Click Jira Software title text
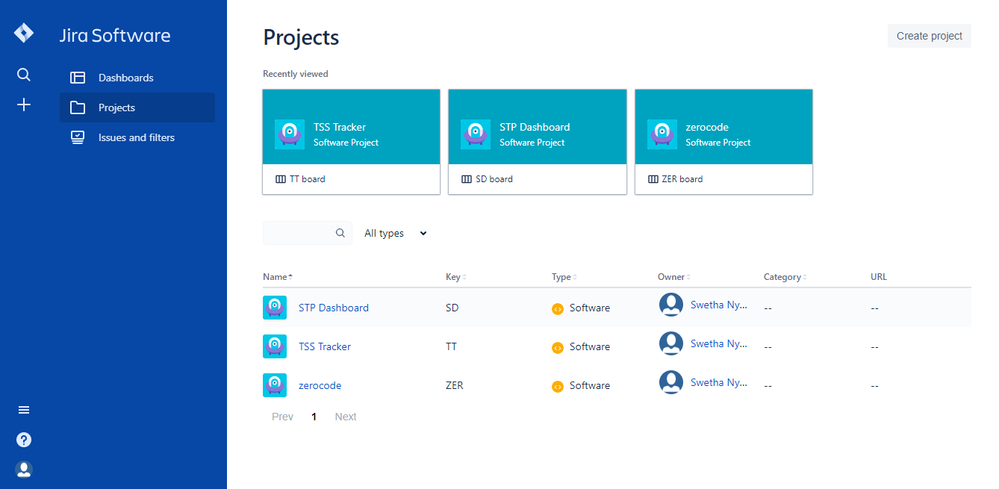 (x=115, y=36)
